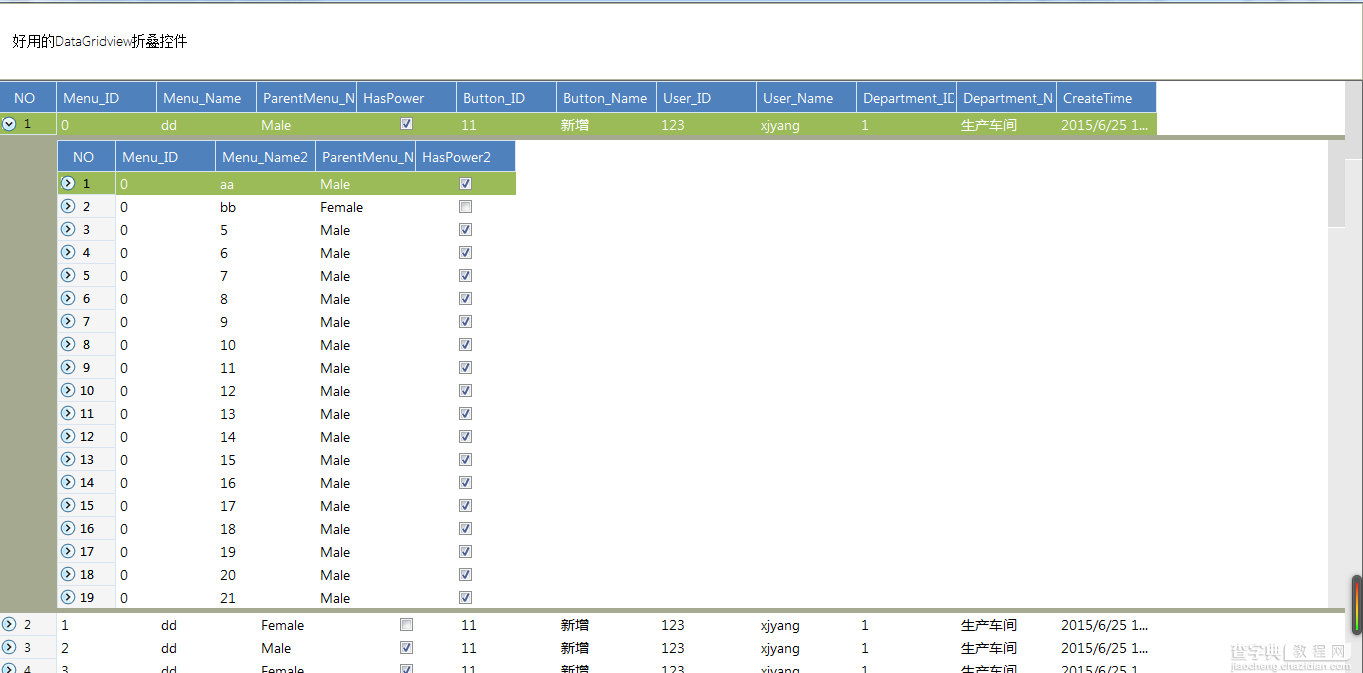
Task: Sort by outer Menu_Name column header
Action: [207, 98]
